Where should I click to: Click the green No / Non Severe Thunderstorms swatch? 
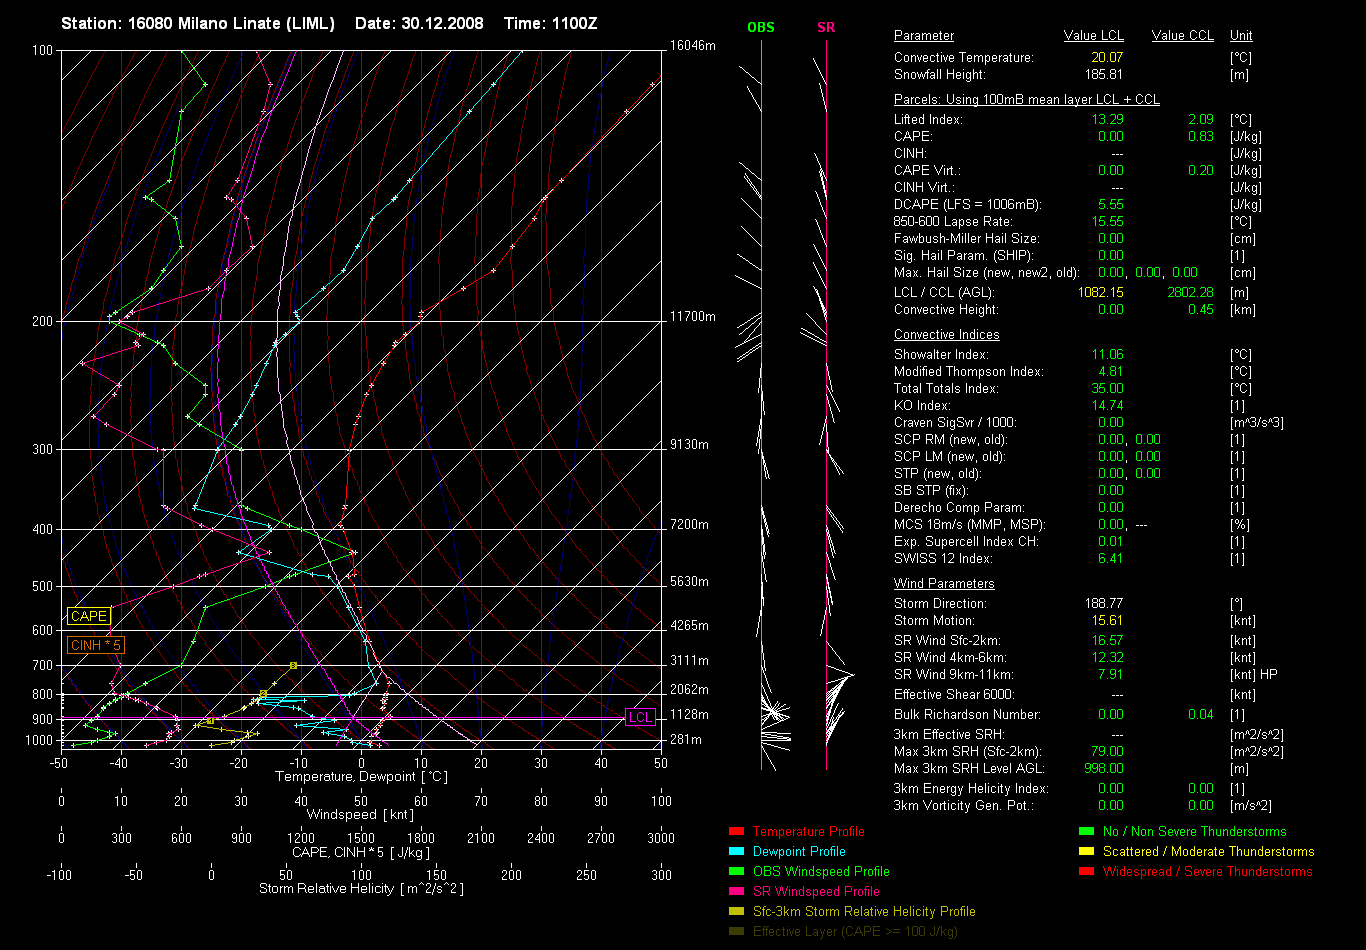(1085, 832)
